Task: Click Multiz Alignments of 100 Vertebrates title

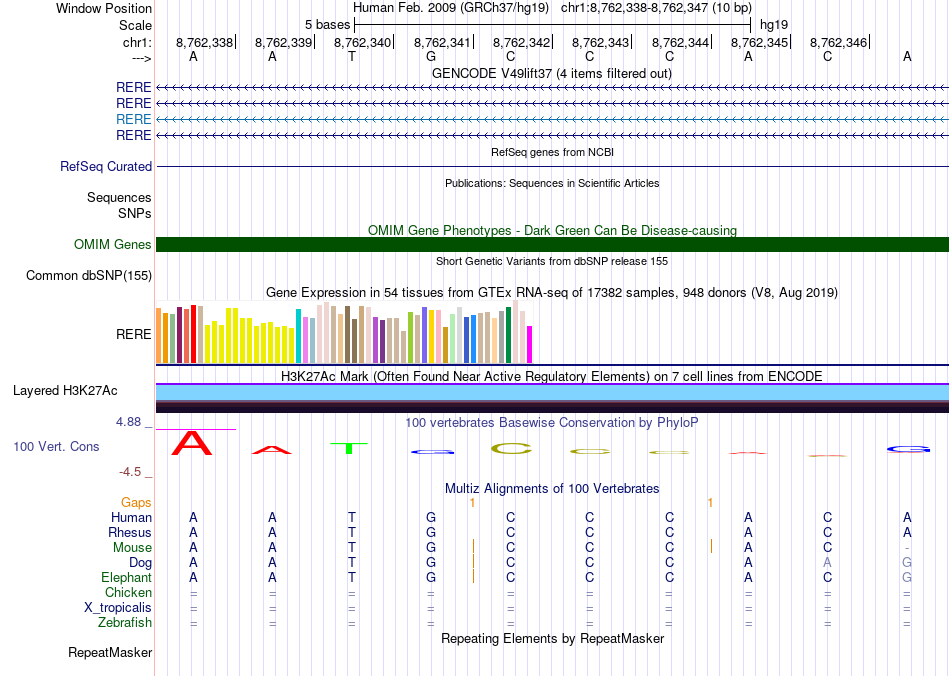Action: (x=552, y=488)
